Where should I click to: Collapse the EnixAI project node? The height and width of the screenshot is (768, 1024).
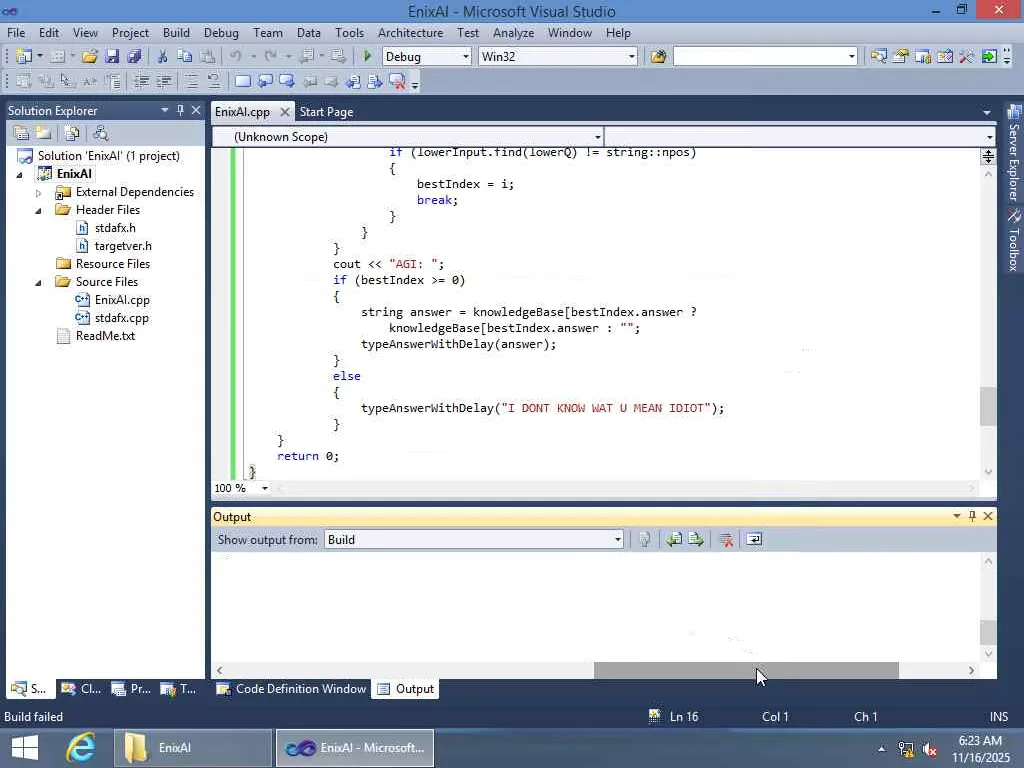coord(20,175)
